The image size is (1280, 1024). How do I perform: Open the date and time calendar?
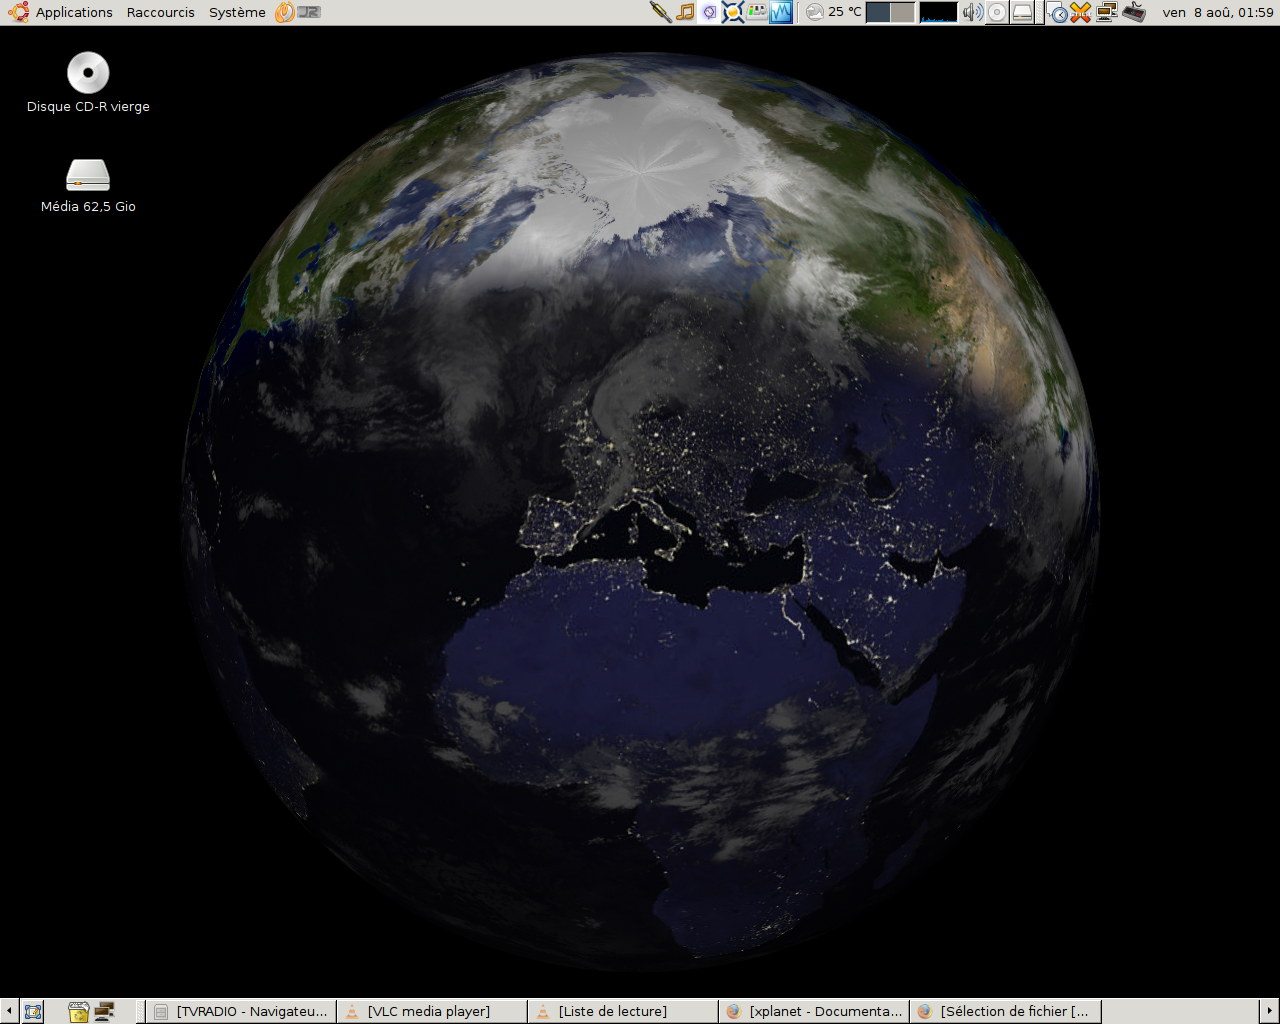click(x=1217, y=12)
